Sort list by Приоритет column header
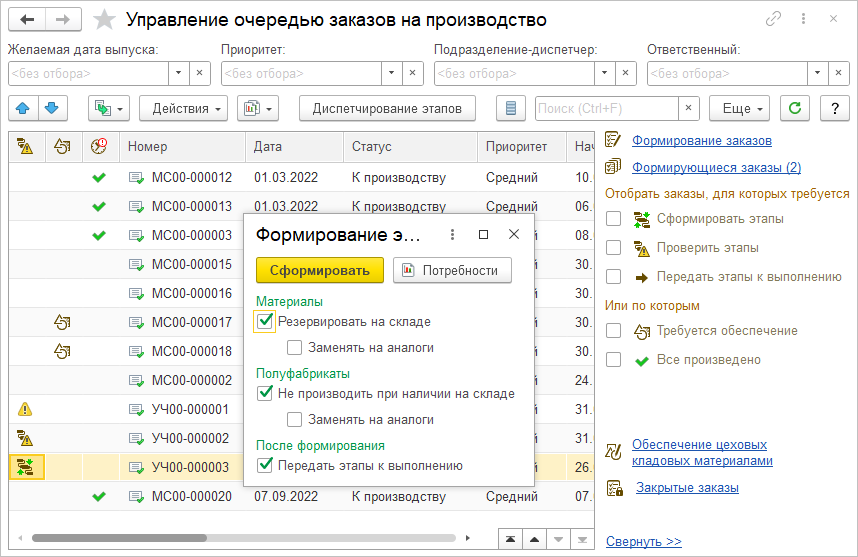858x557 pixels. click(522, 146)
